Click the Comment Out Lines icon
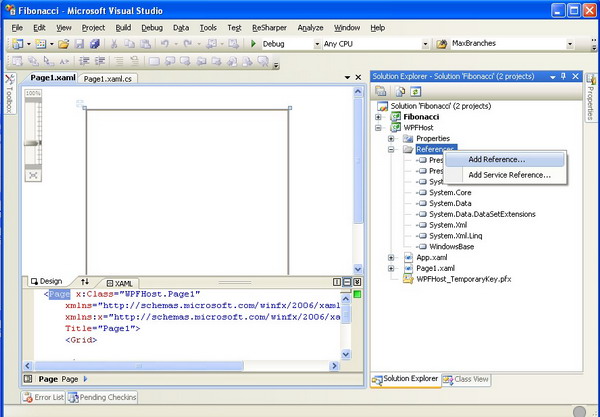600x417 pixels. 119,61
